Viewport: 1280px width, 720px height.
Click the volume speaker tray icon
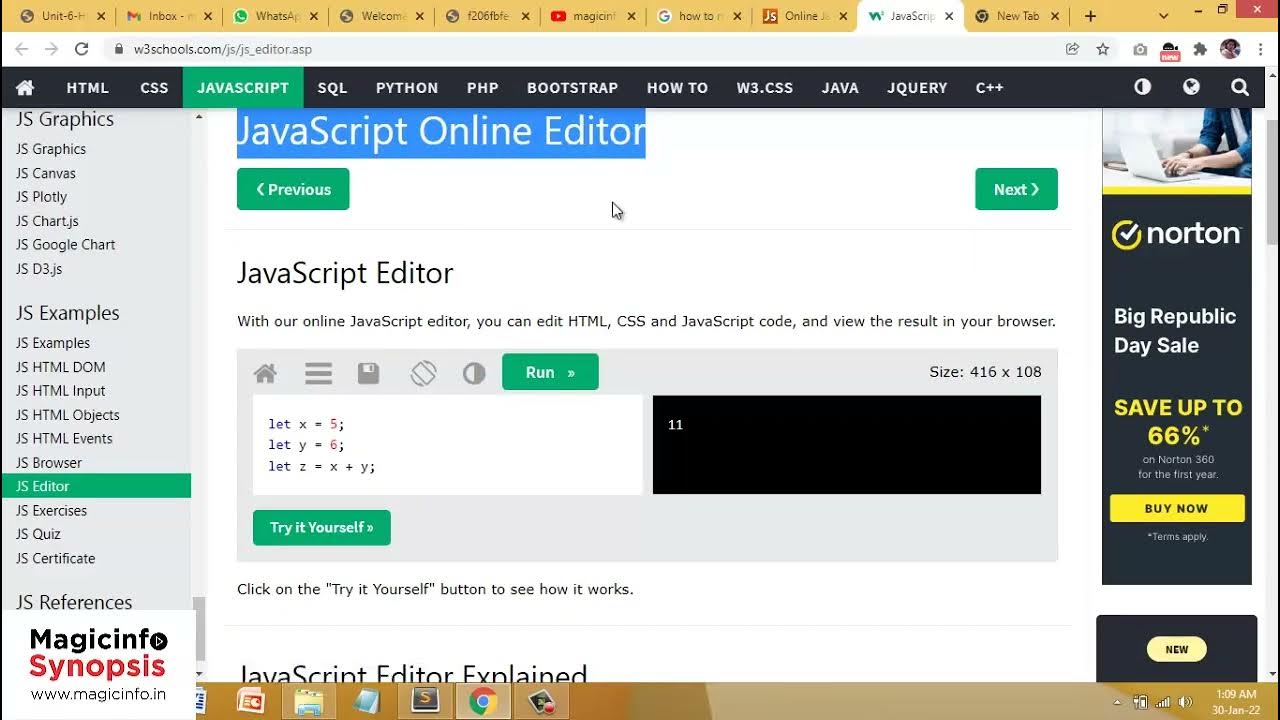pos(1186,702)
